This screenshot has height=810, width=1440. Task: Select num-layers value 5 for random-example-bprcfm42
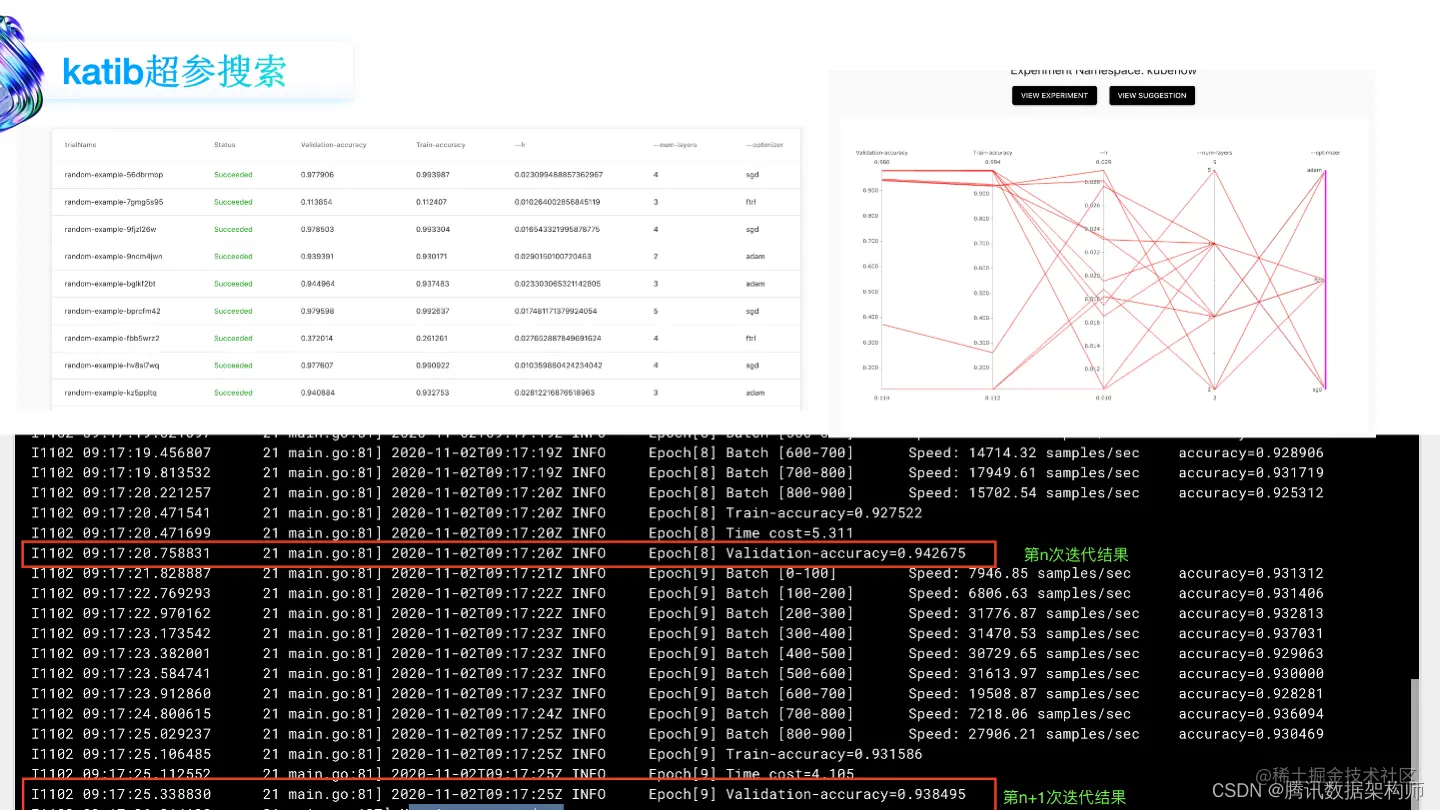(655, 311)
